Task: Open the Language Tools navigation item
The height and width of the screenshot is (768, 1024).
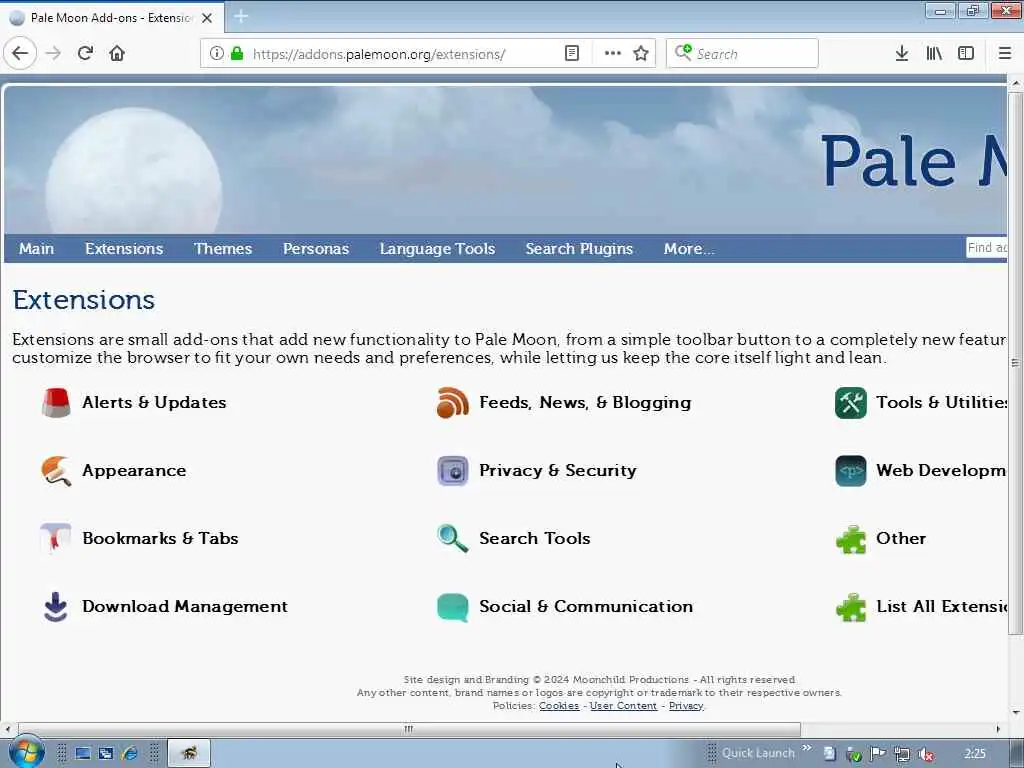Action: [x=438, y=248]
